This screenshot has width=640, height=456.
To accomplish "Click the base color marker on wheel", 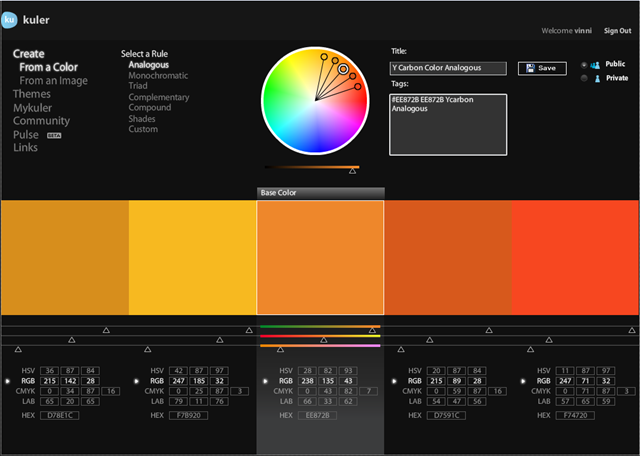I will point(343,69).
